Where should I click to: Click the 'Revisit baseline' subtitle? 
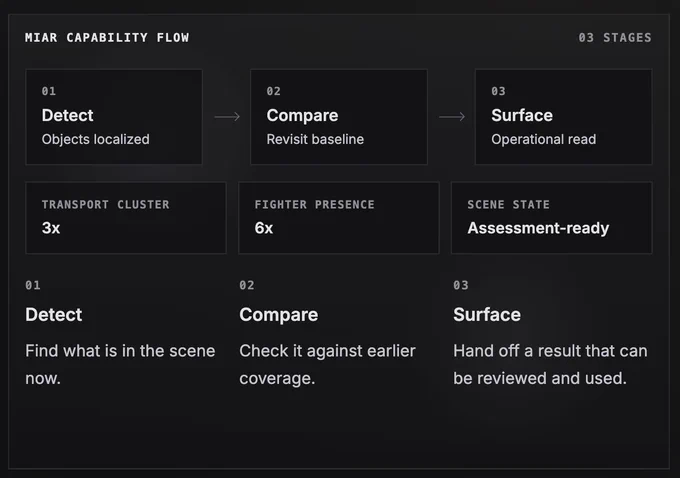tap(315, 139)
